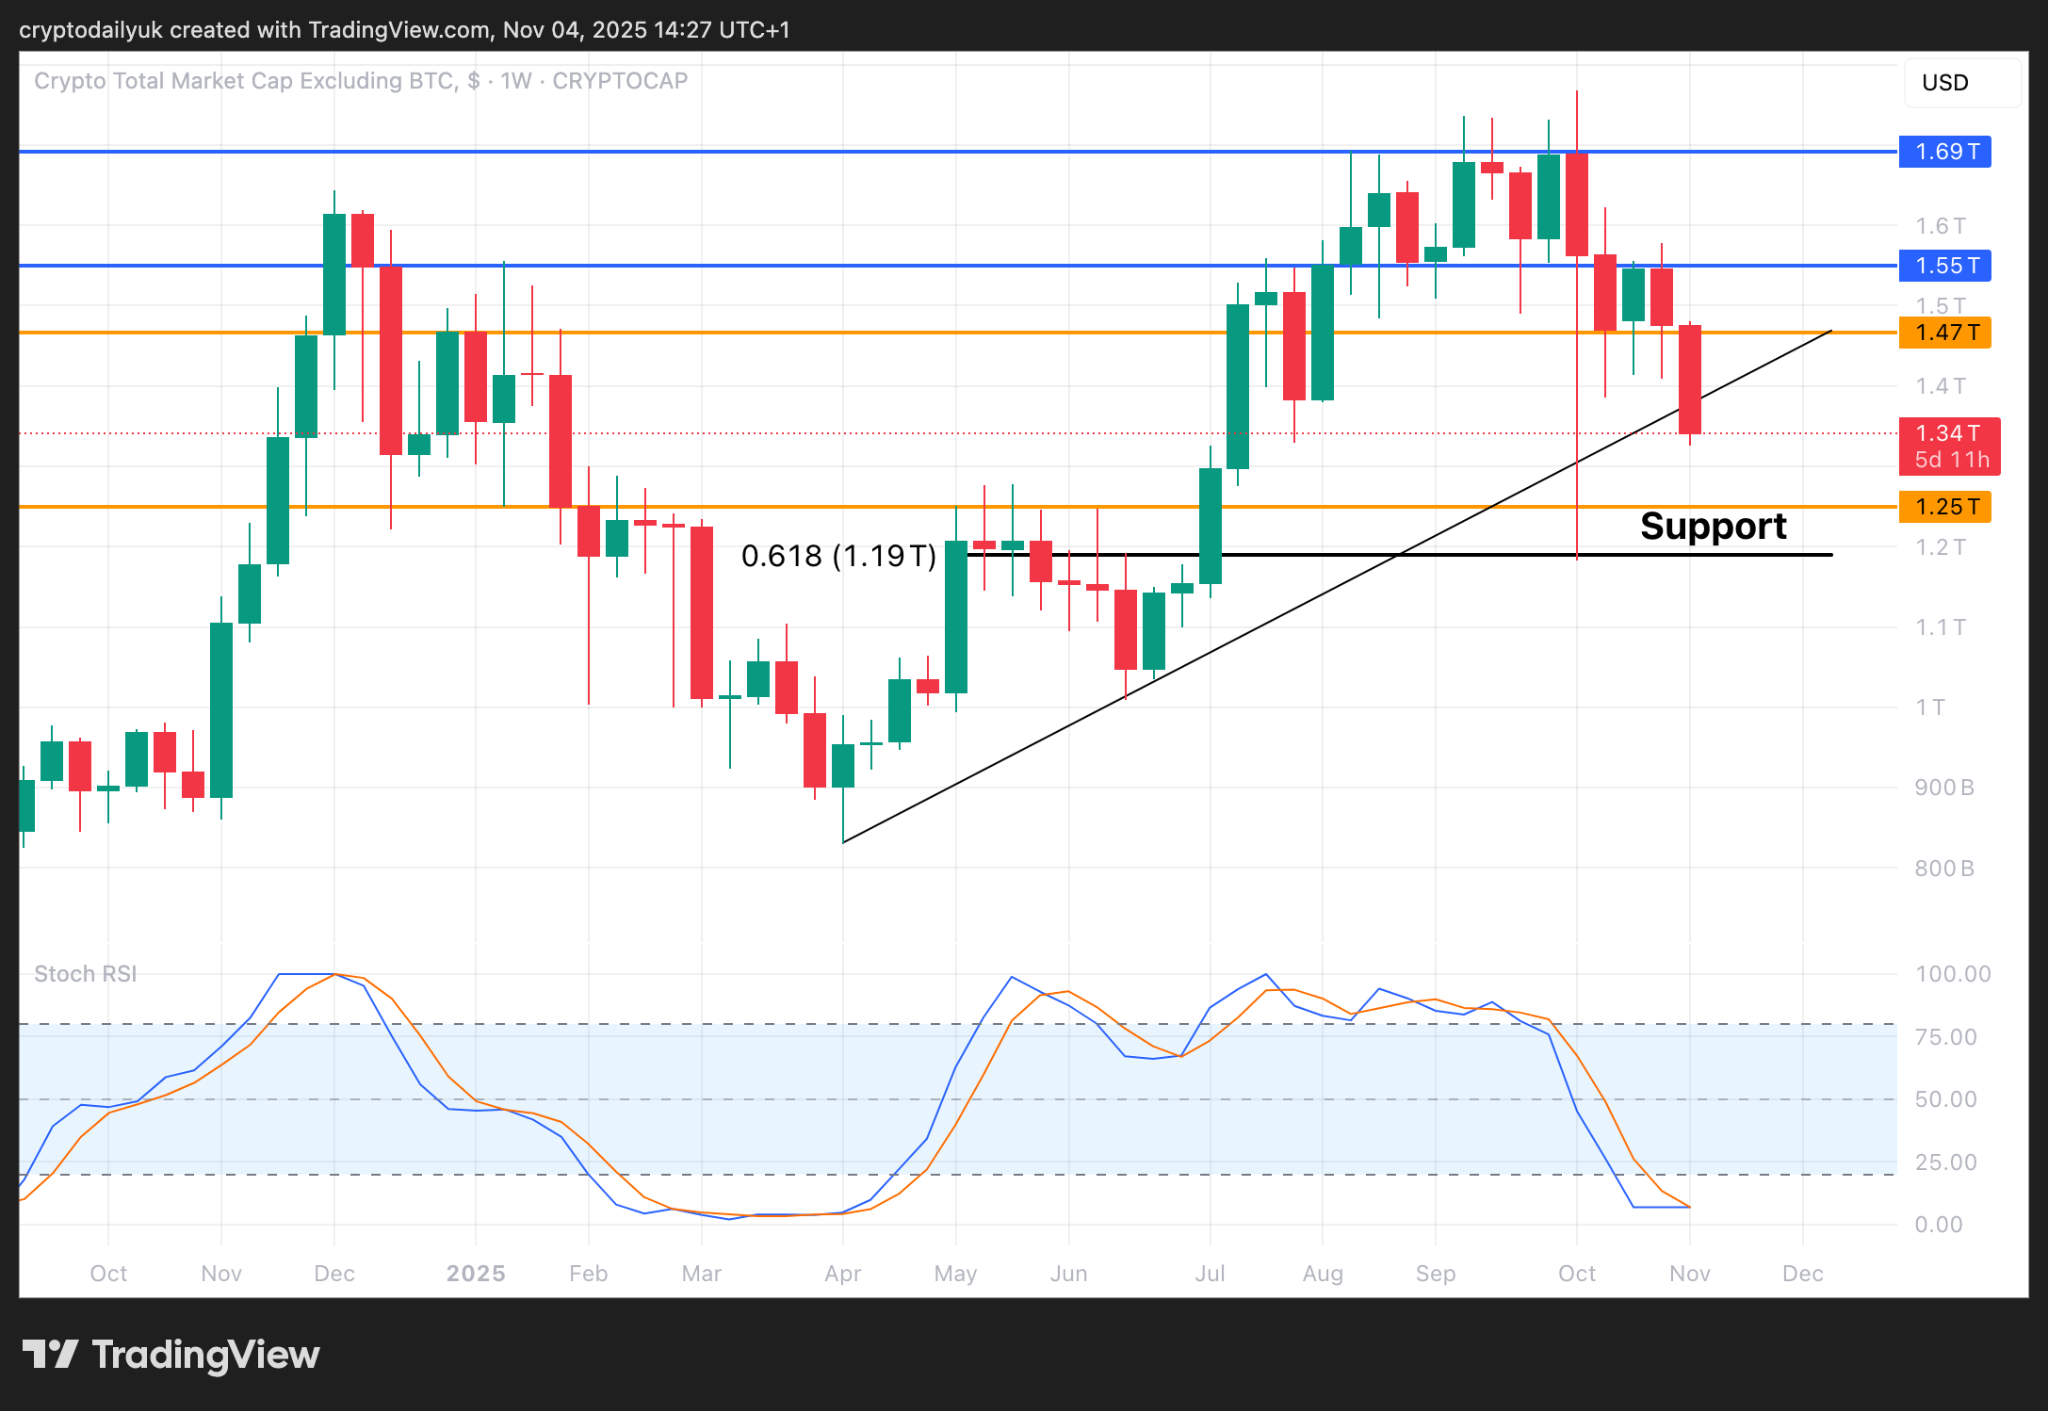Click the 1.69 T blue price label
Screen dimensions: 2048x1411
pos(1945,152)
